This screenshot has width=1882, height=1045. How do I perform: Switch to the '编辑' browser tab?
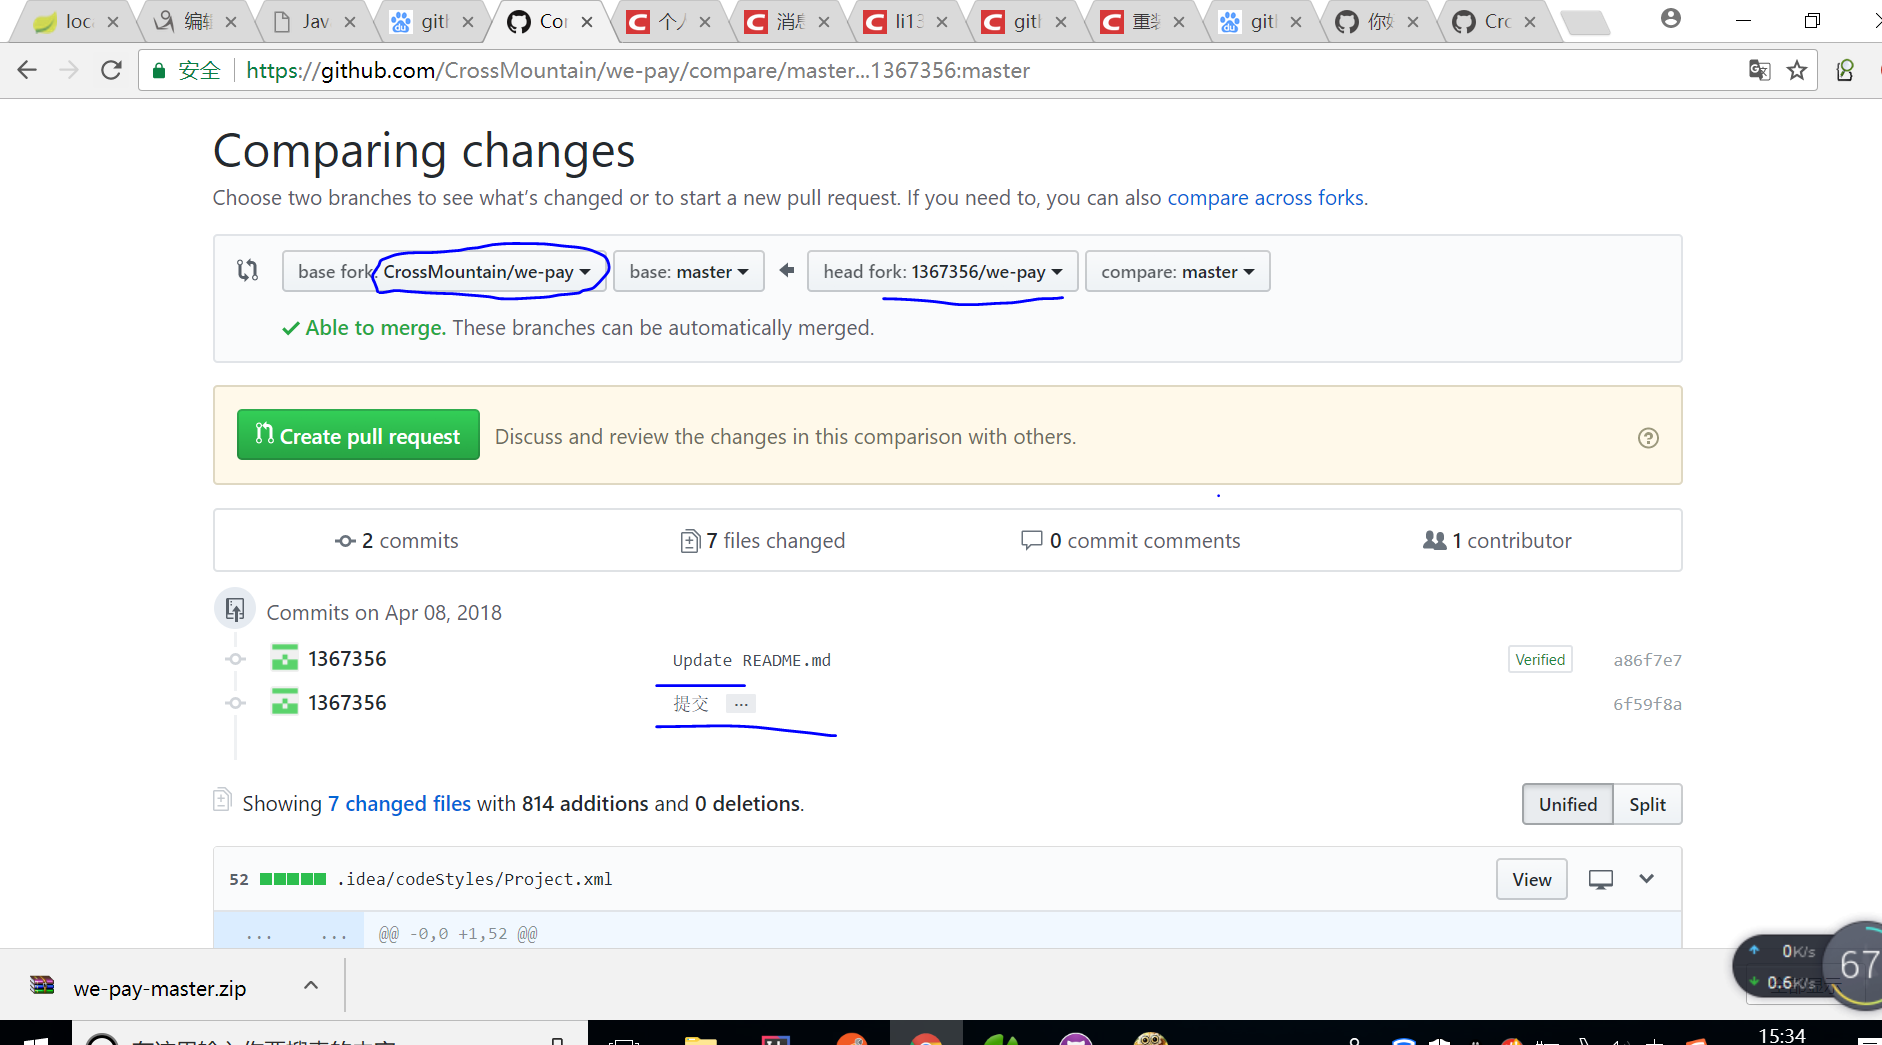(x=198, y=21)
